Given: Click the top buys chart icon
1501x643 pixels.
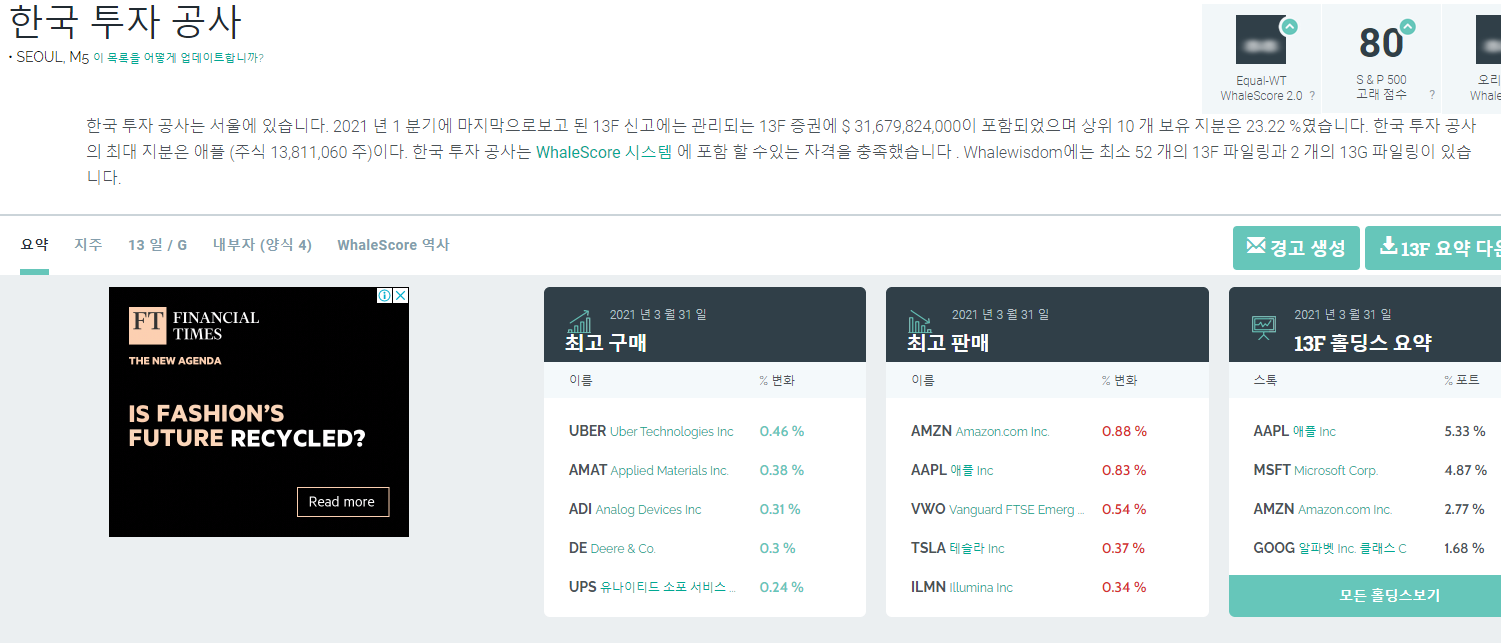Looking at the screenshot, I should [579, 321].
